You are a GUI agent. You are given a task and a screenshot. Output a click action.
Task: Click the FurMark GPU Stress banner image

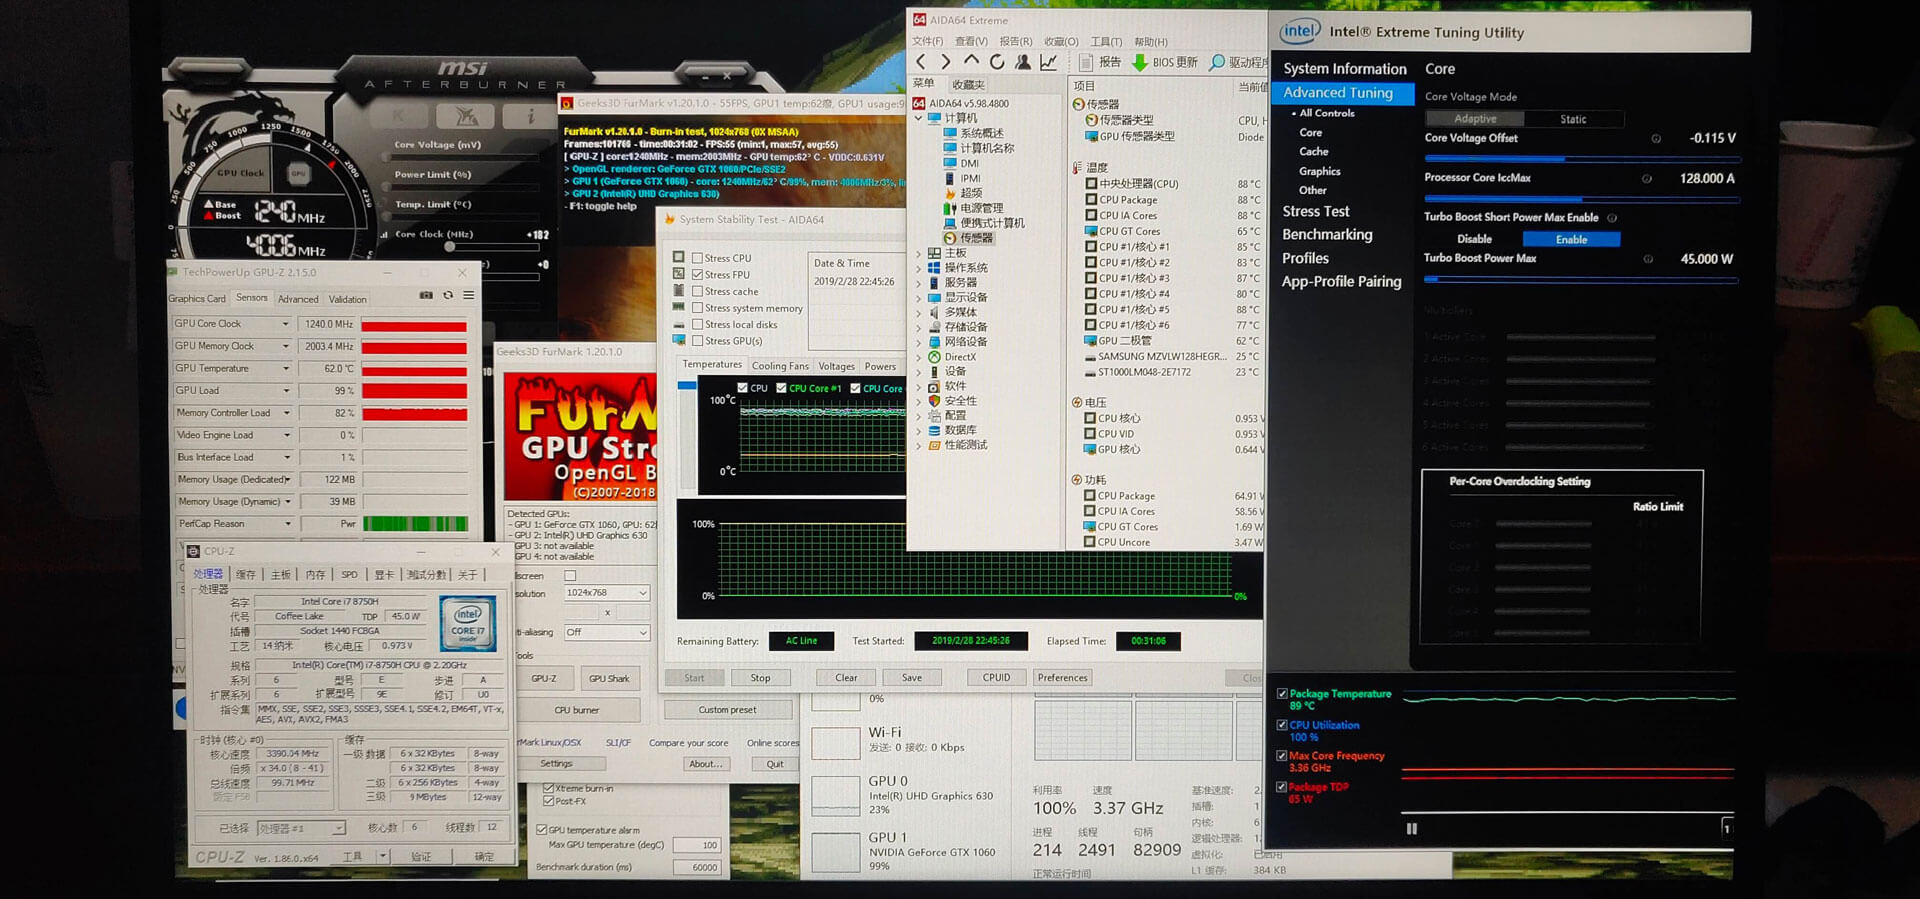[581, 436]
